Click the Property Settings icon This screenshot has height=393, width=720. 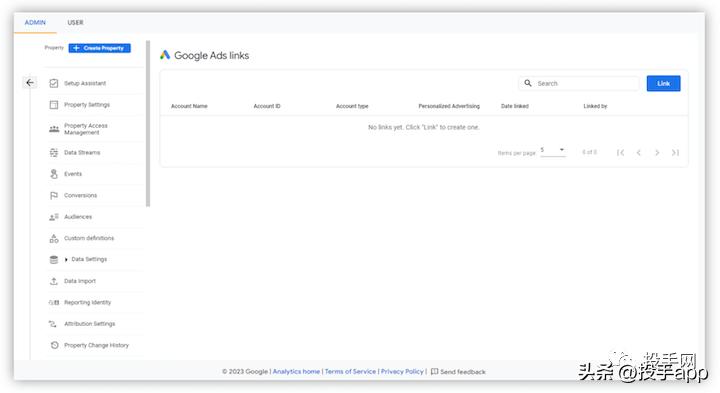click(54, 105)
